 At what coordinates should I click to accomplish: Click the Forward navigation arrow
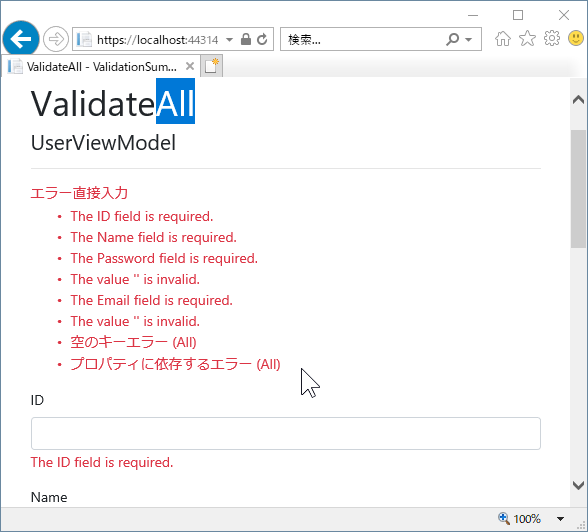[x=56, y=39]
